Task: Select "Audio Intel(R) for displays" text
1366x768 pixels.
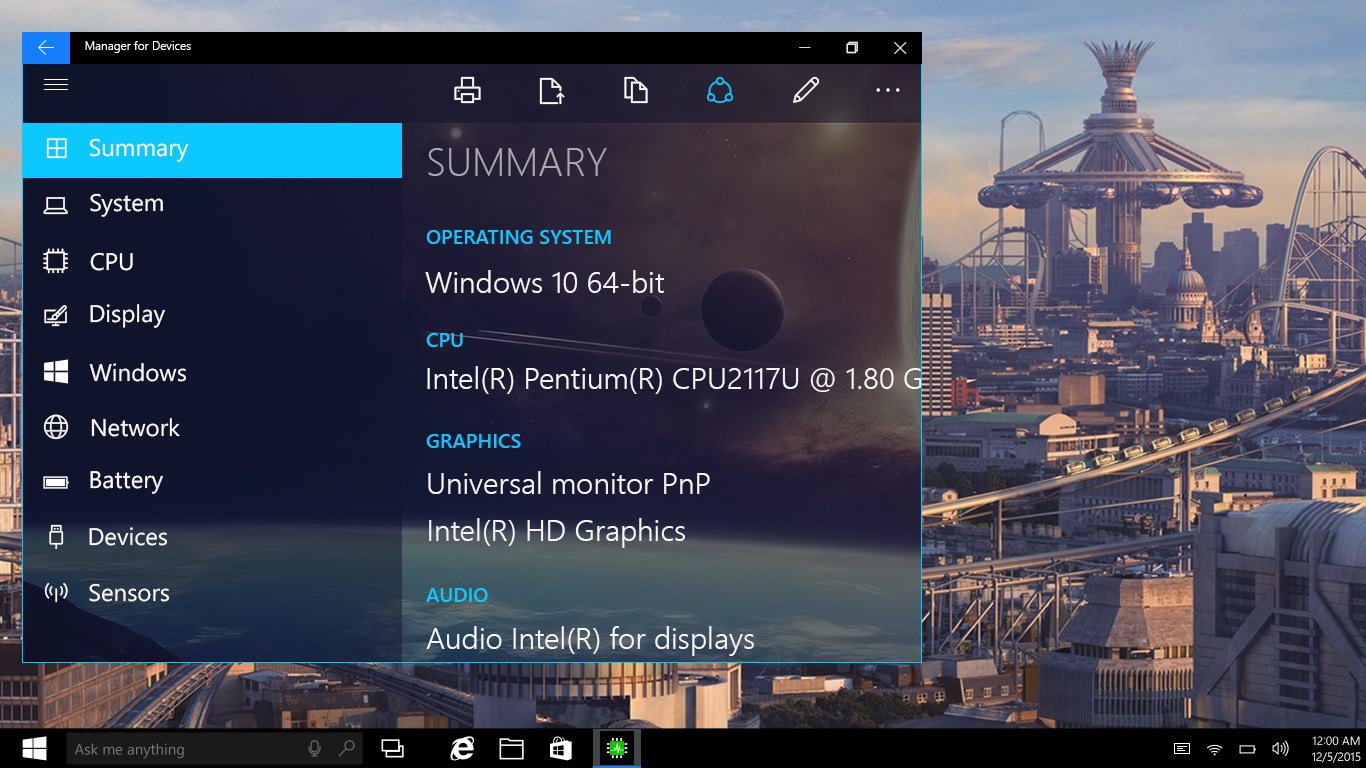Action: [x=590, y=639]
